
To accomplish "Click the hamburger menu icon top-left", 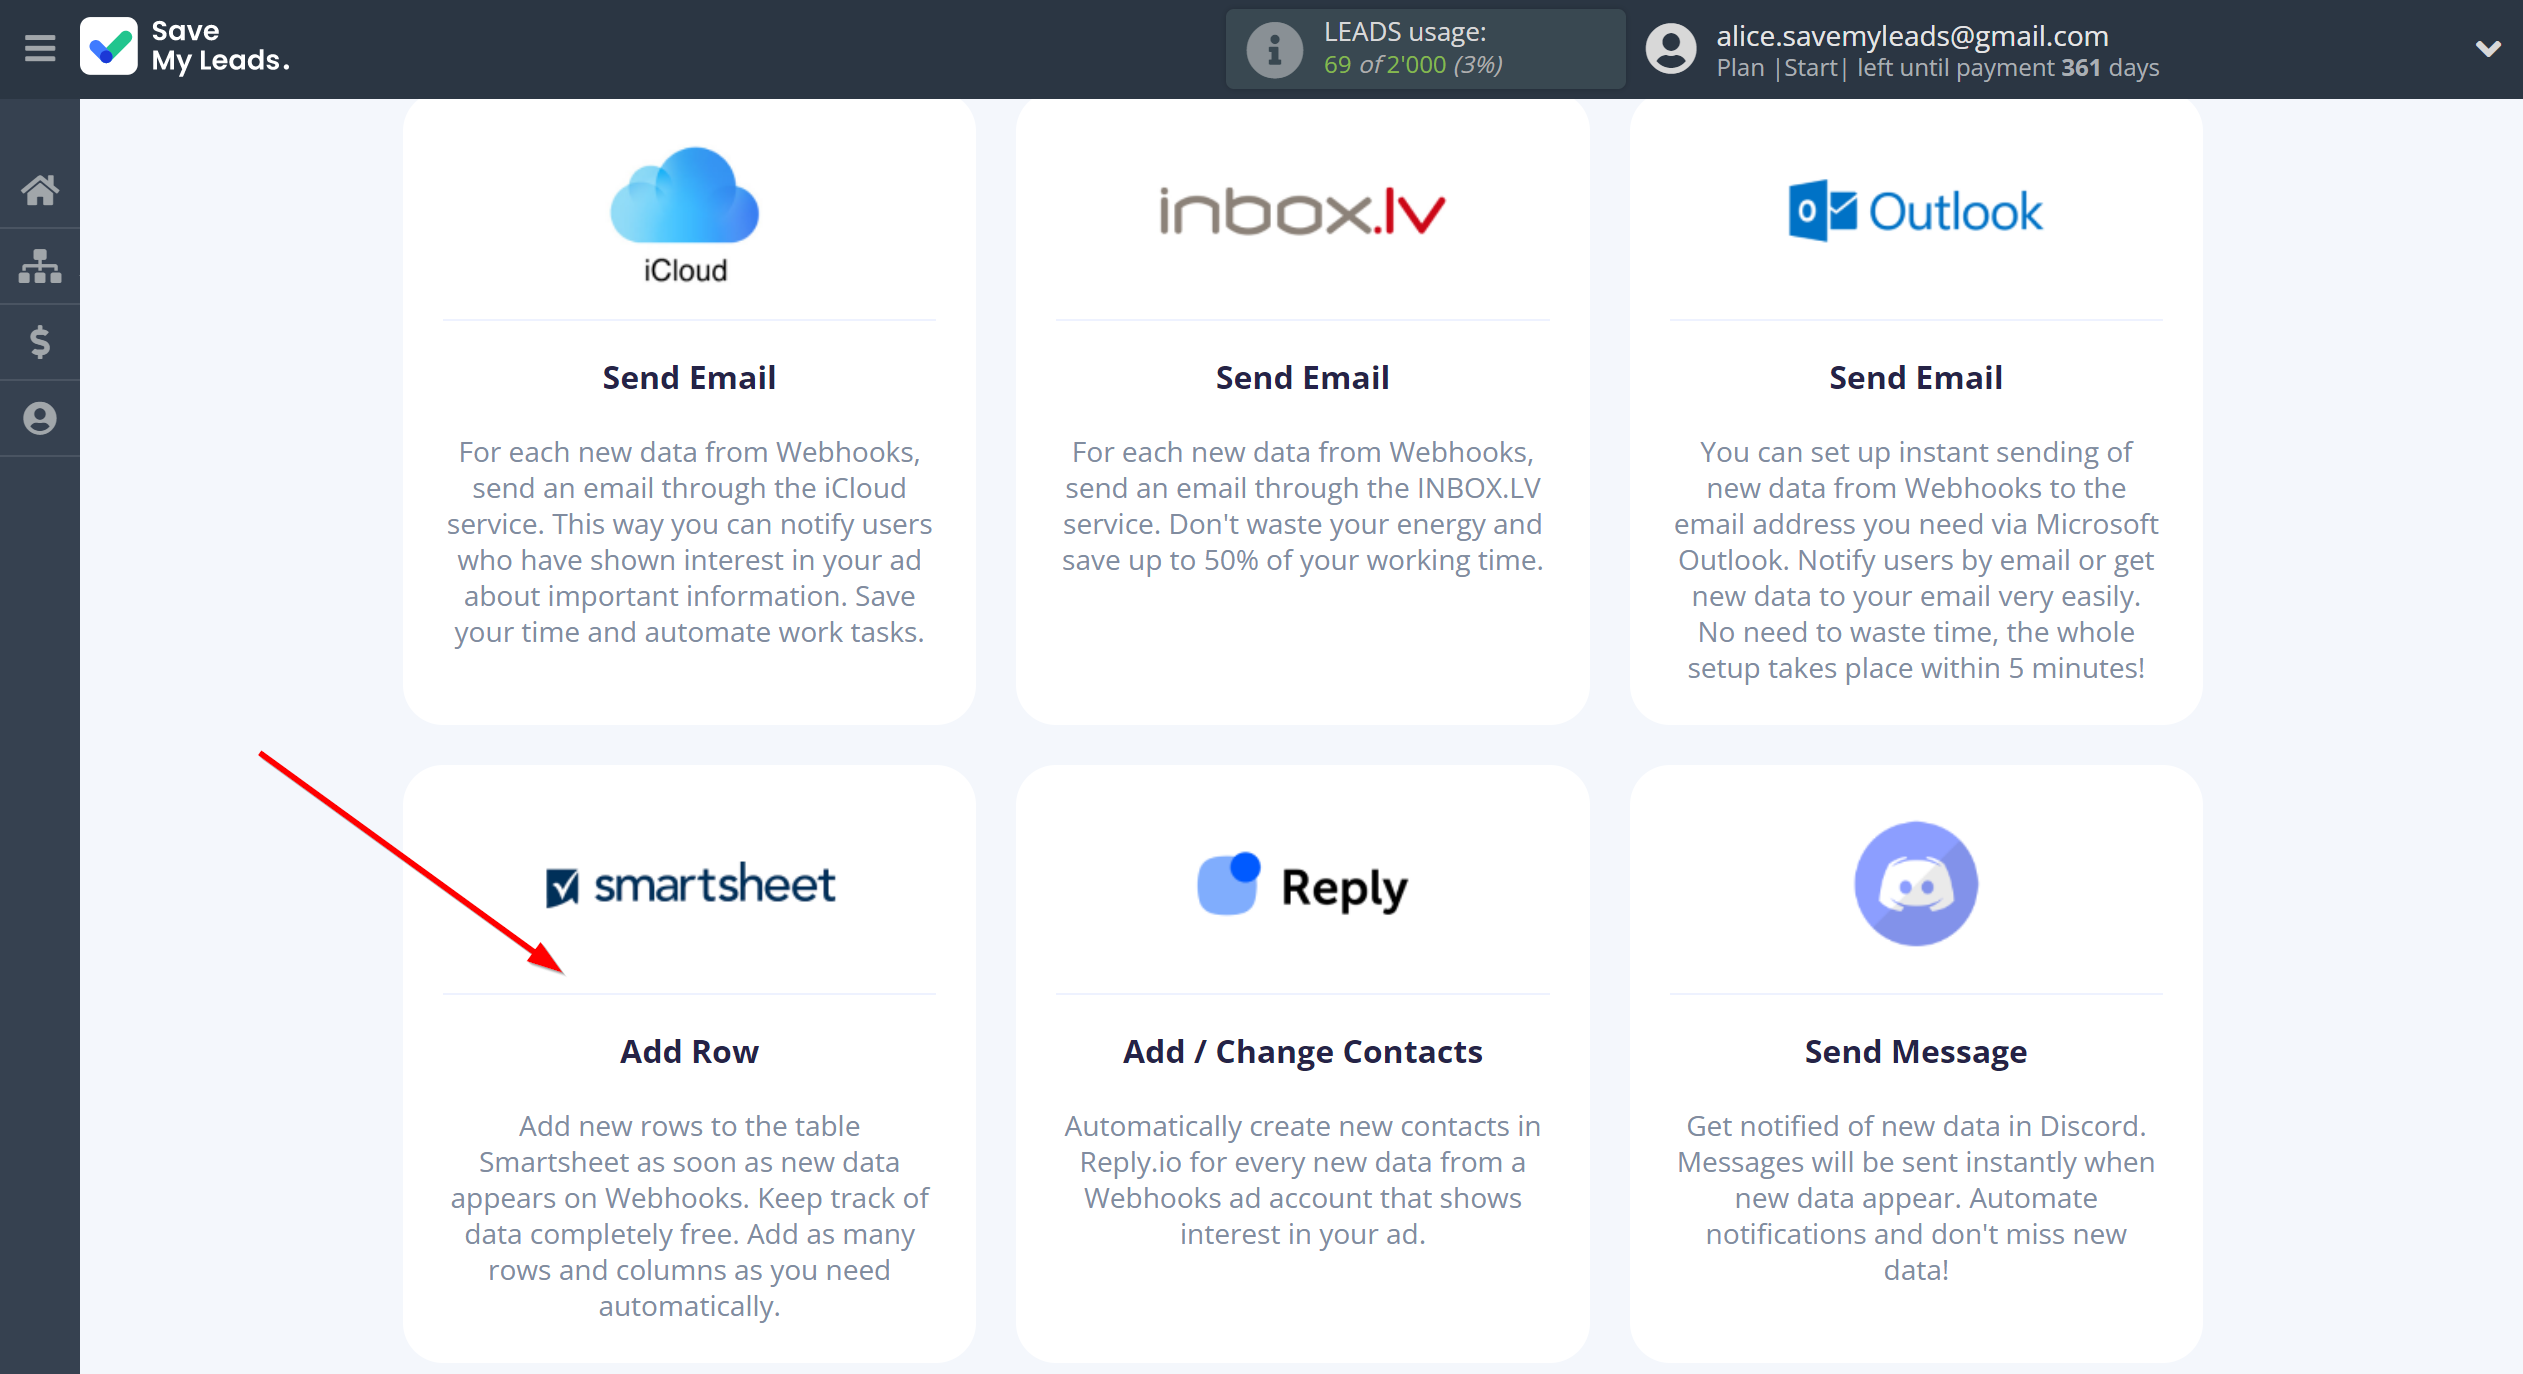I will (39, 46).
